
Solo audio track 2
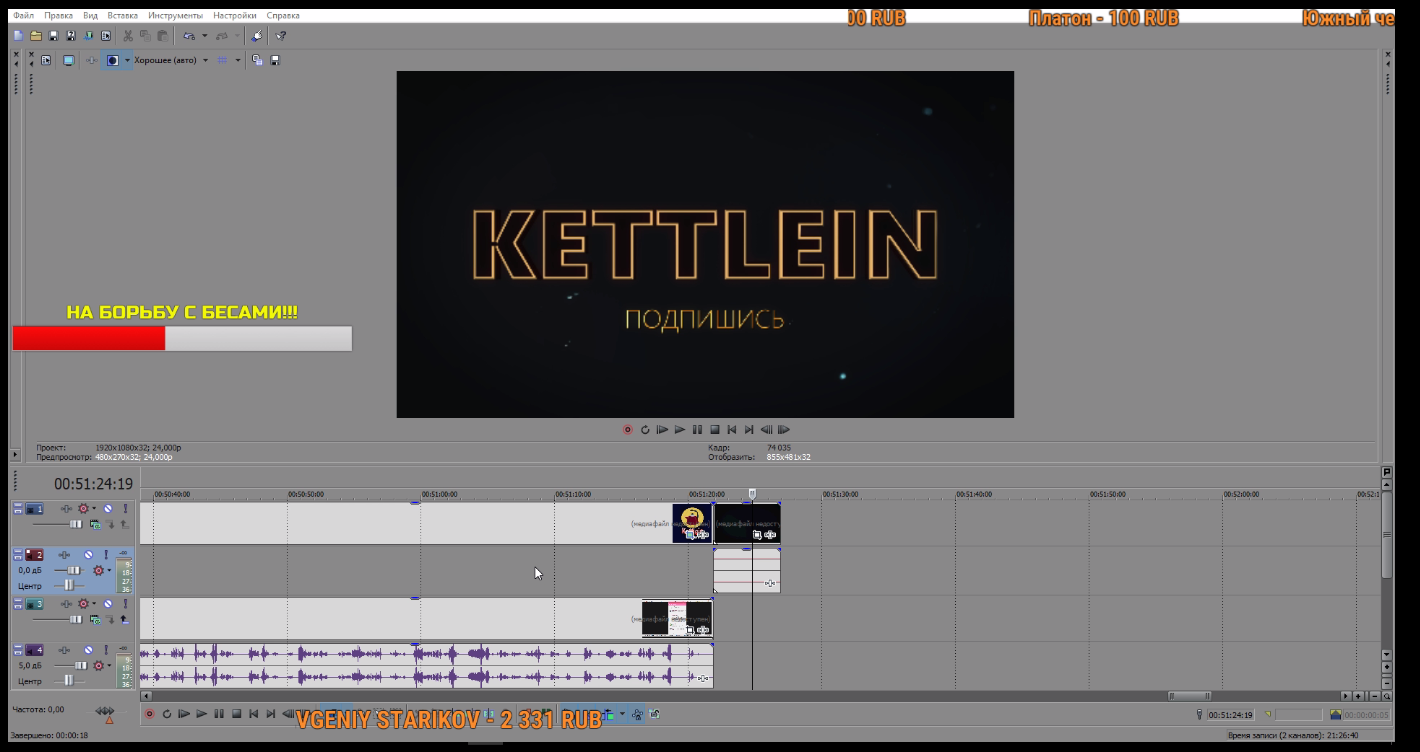pyautogui.click(x=106, y=555)
